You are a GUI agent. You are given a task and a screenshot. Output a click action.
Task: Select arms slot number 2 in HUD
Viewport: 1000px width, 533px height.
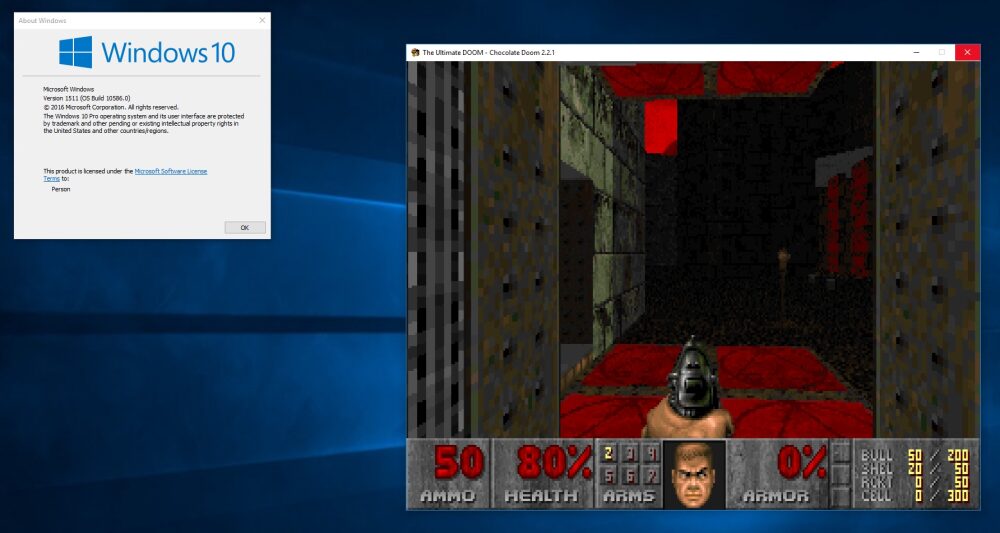608,454
